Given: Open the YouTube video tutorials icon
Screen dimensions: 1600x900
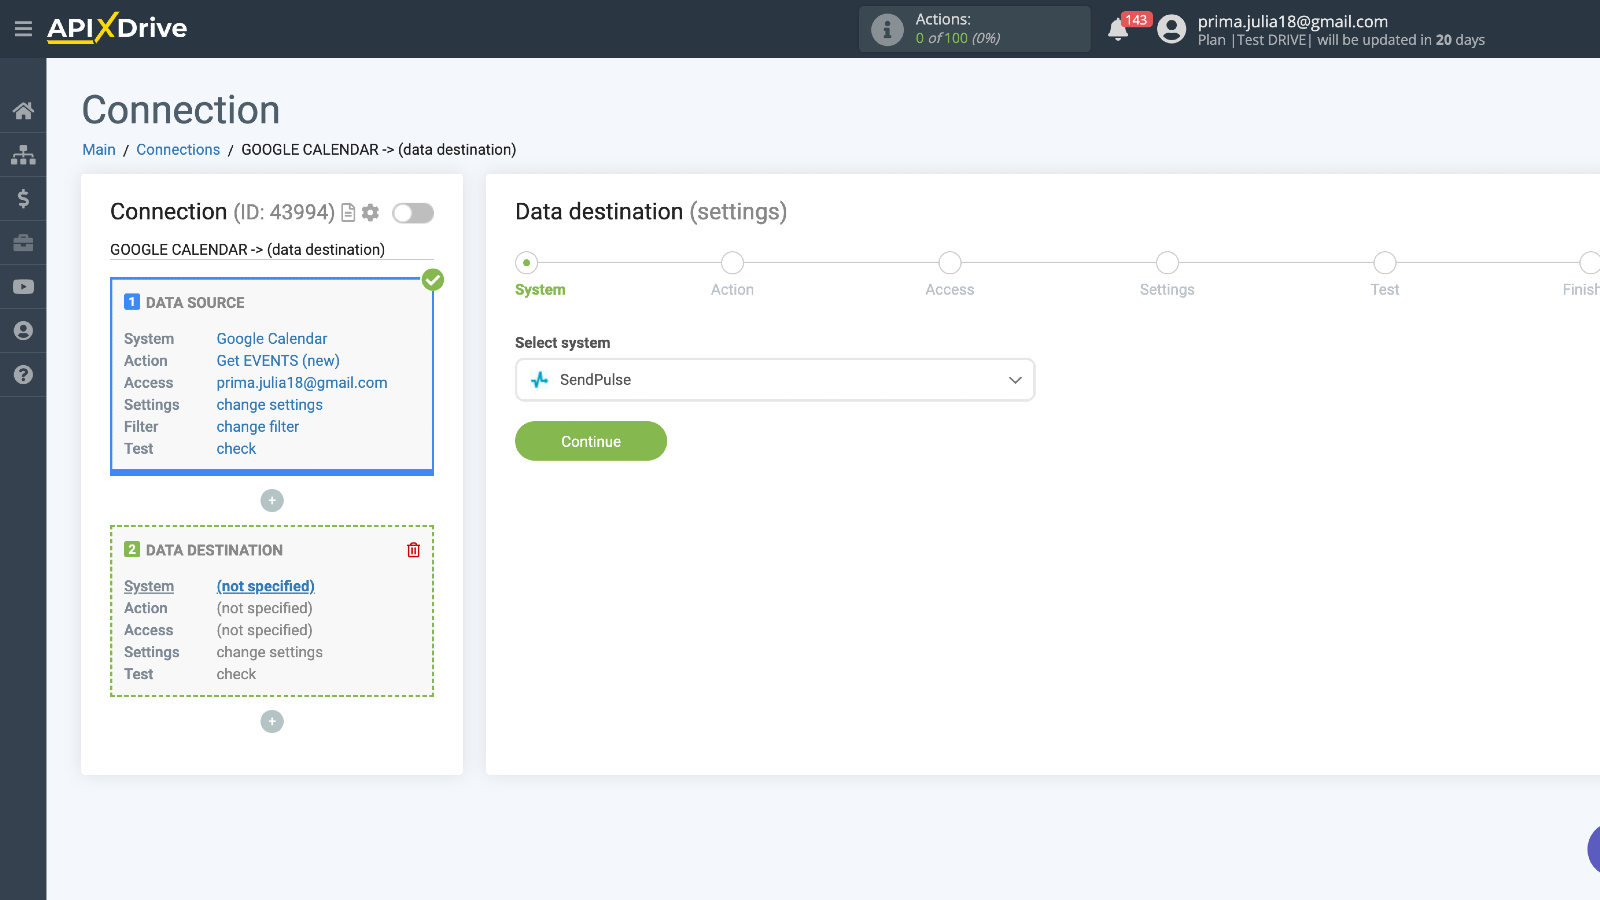Looking at the screenshot, I should pyautogui.click(x=23, y=287).
